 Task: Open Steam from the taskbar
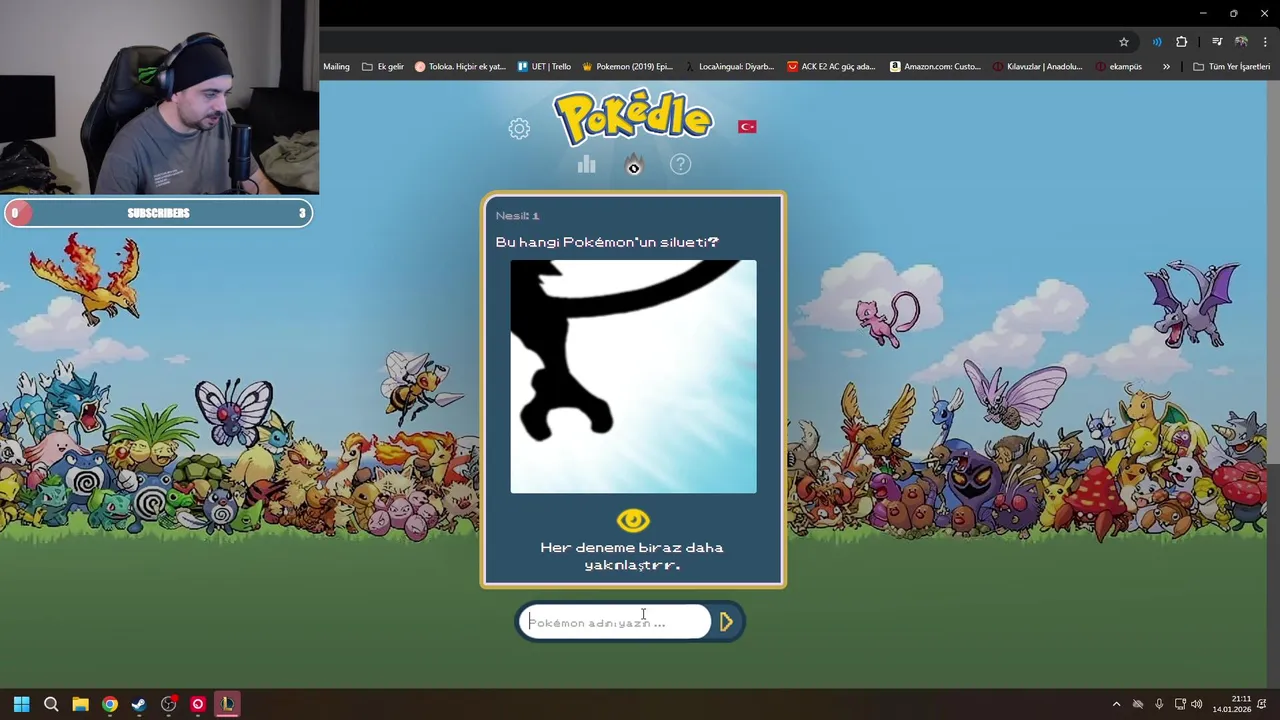pos(139,704)
